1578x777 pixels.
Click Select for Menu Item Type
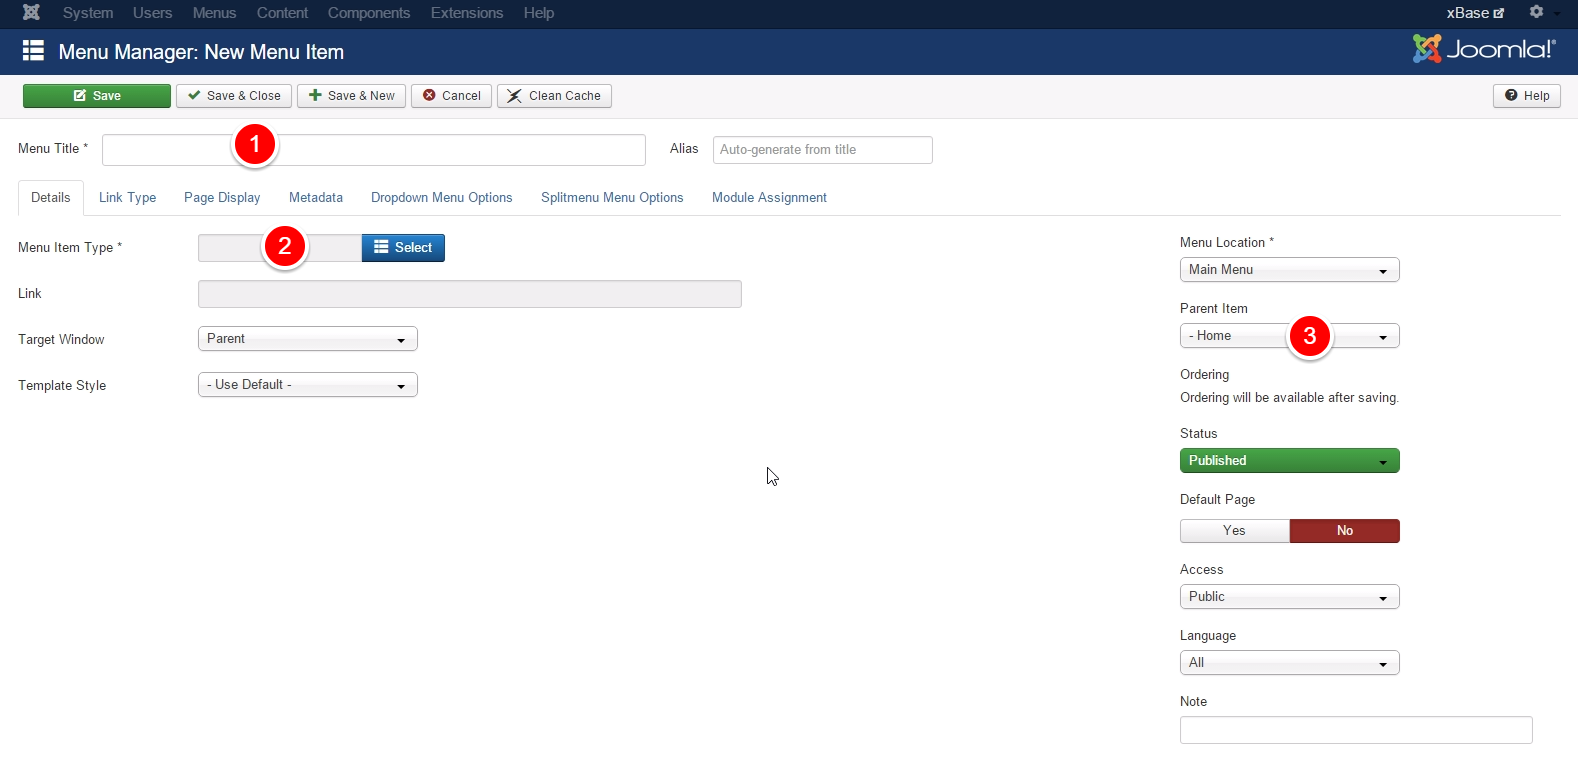(x=403, y=248)
